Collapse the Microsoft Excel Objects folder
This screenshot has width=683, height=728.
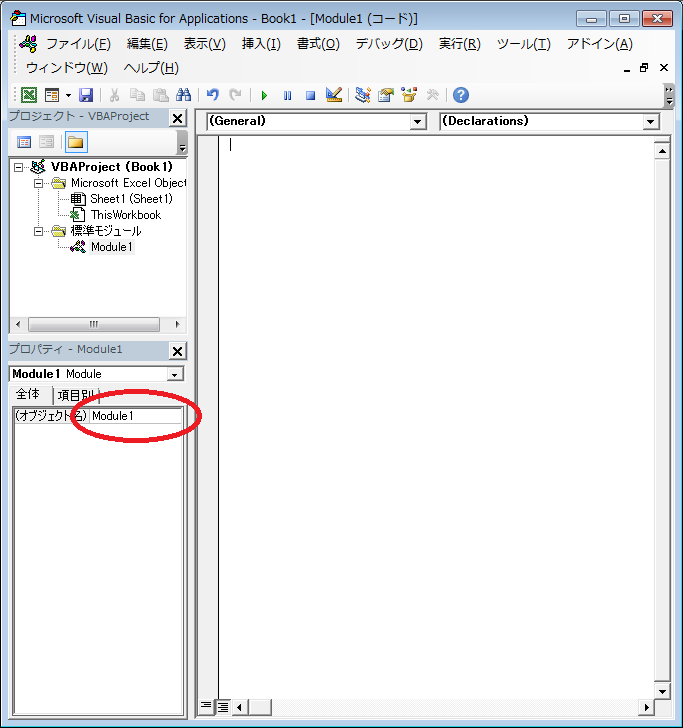click(39, 183)
